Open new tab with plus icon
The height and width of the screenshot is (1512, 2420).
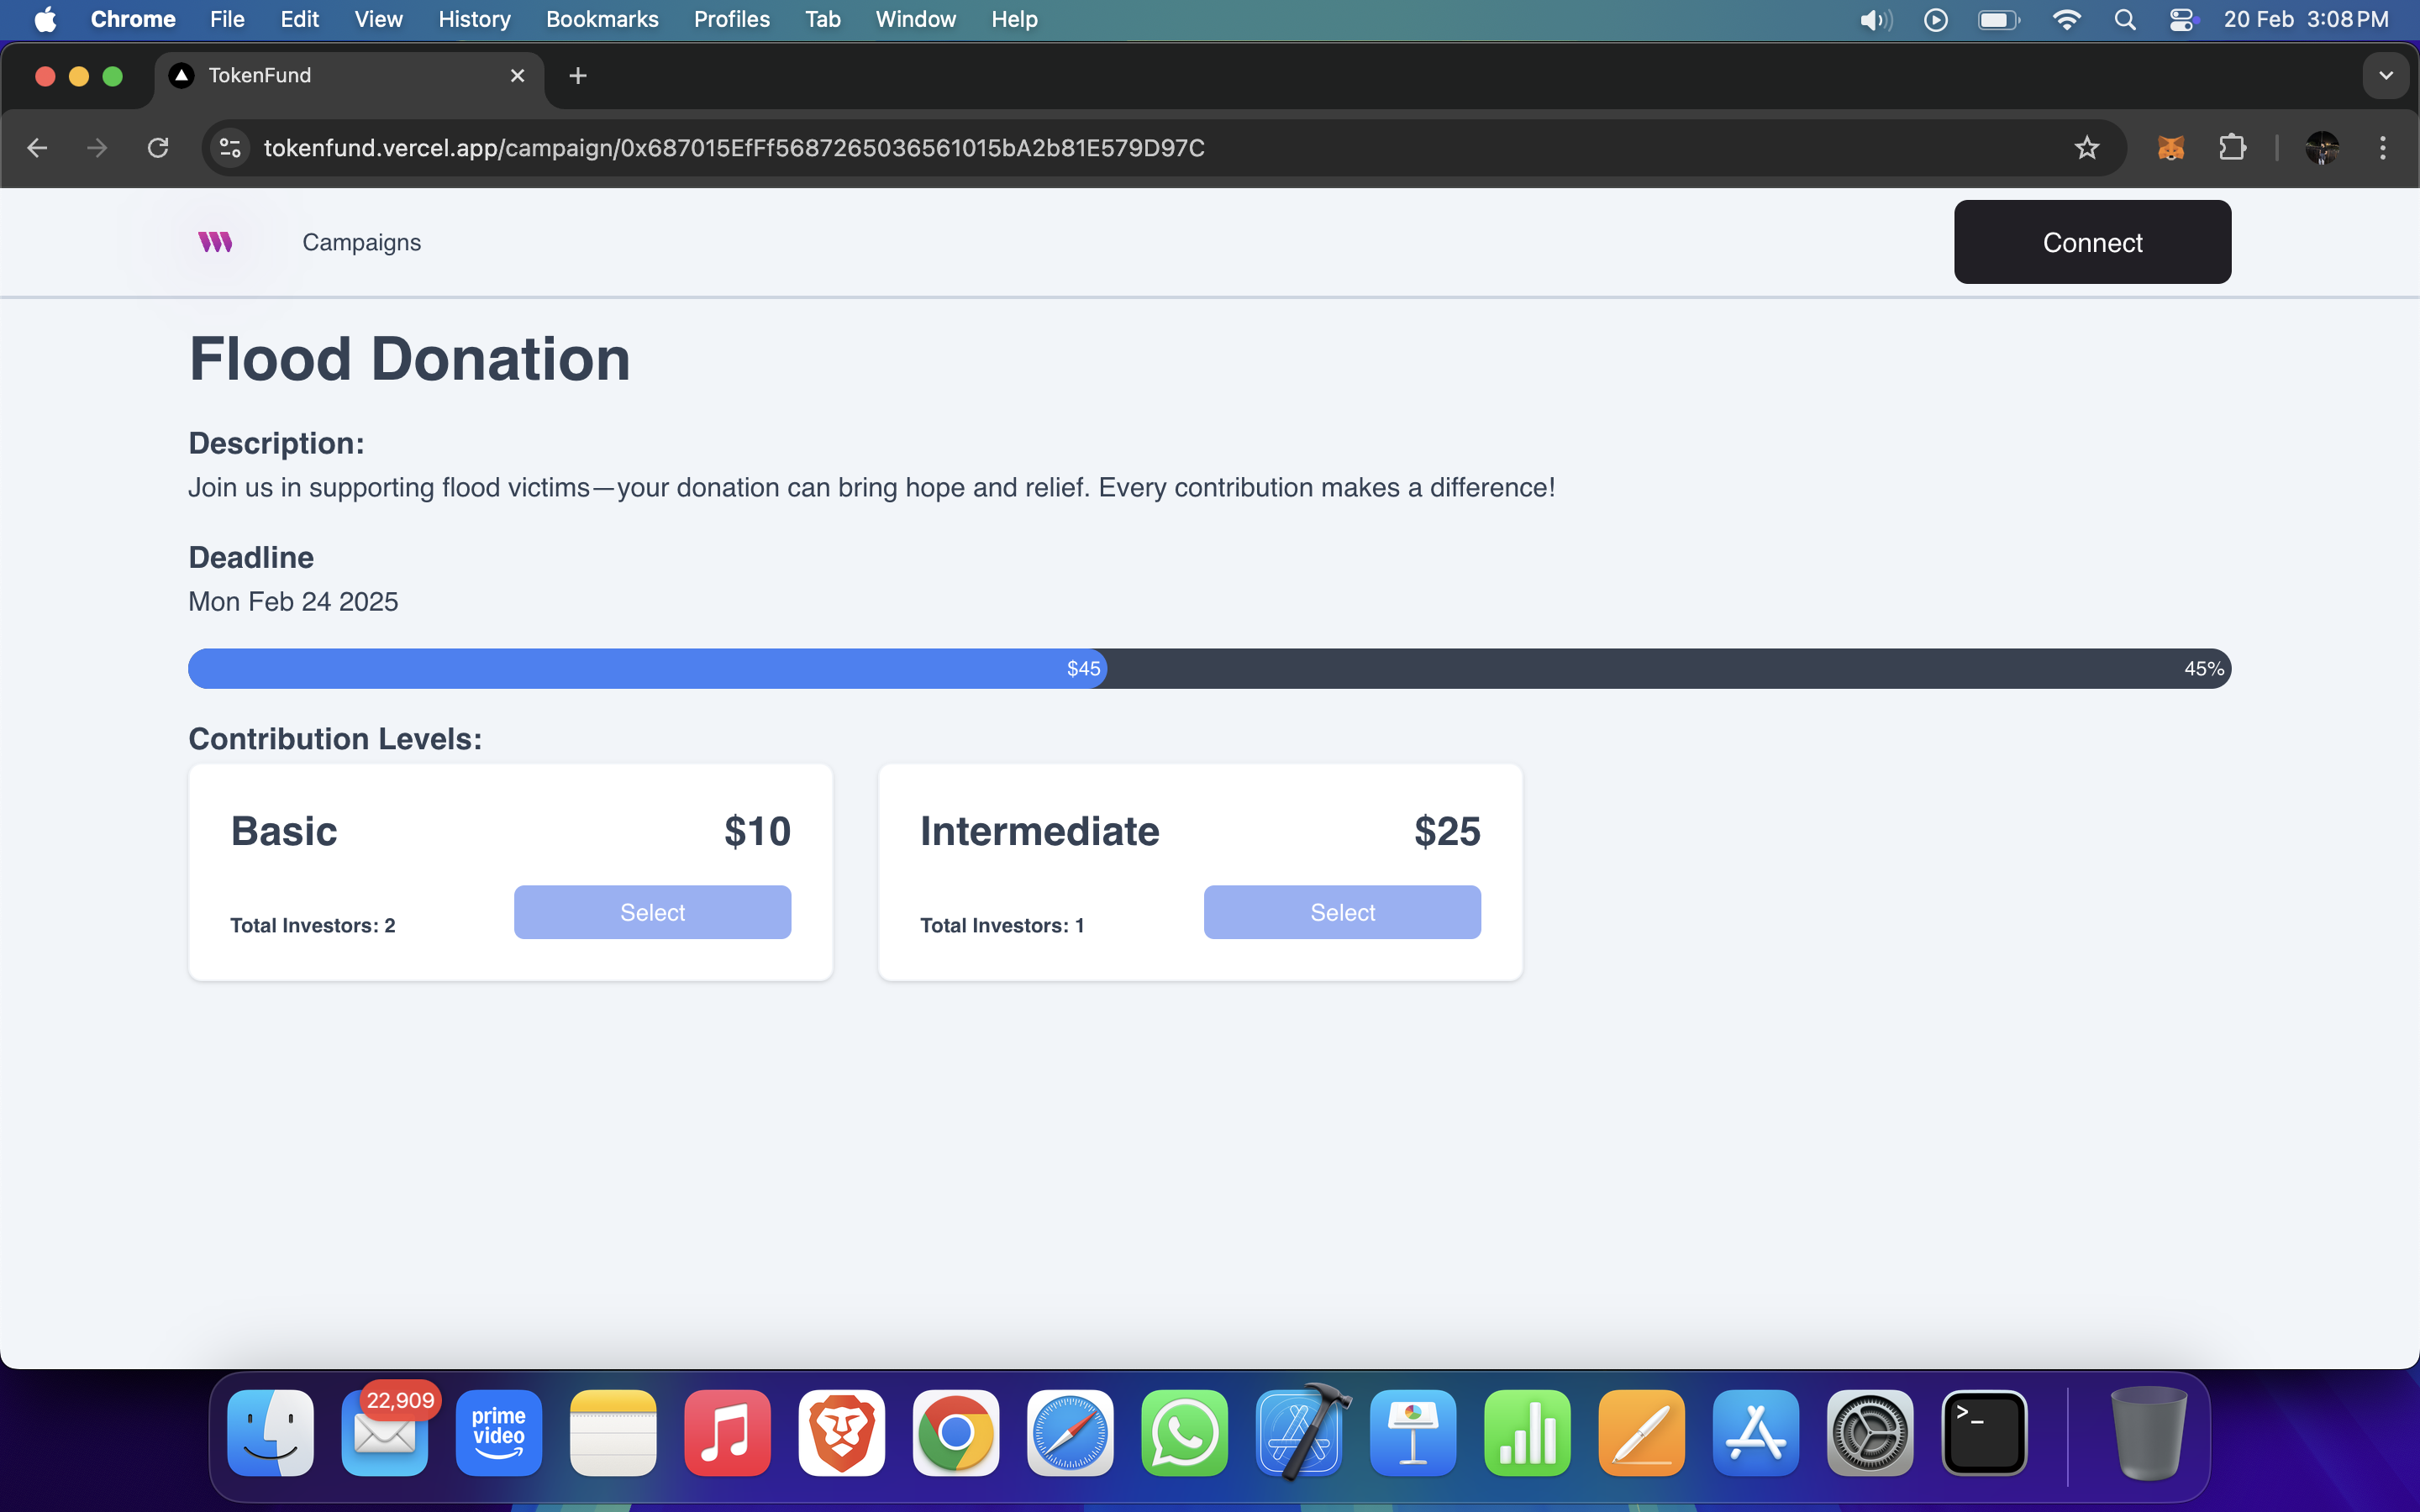[x=577, y=76]
